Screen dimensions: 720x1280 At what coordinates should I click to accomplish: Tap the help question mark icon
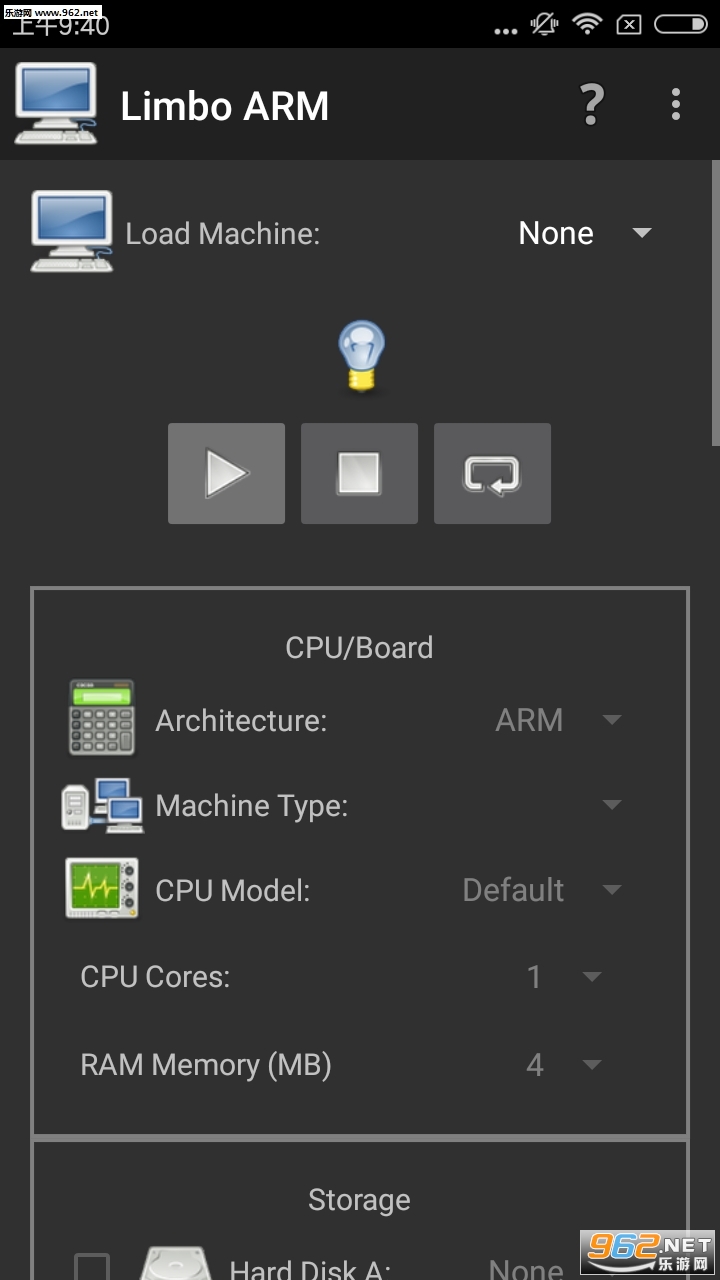[x=592, y=104]
